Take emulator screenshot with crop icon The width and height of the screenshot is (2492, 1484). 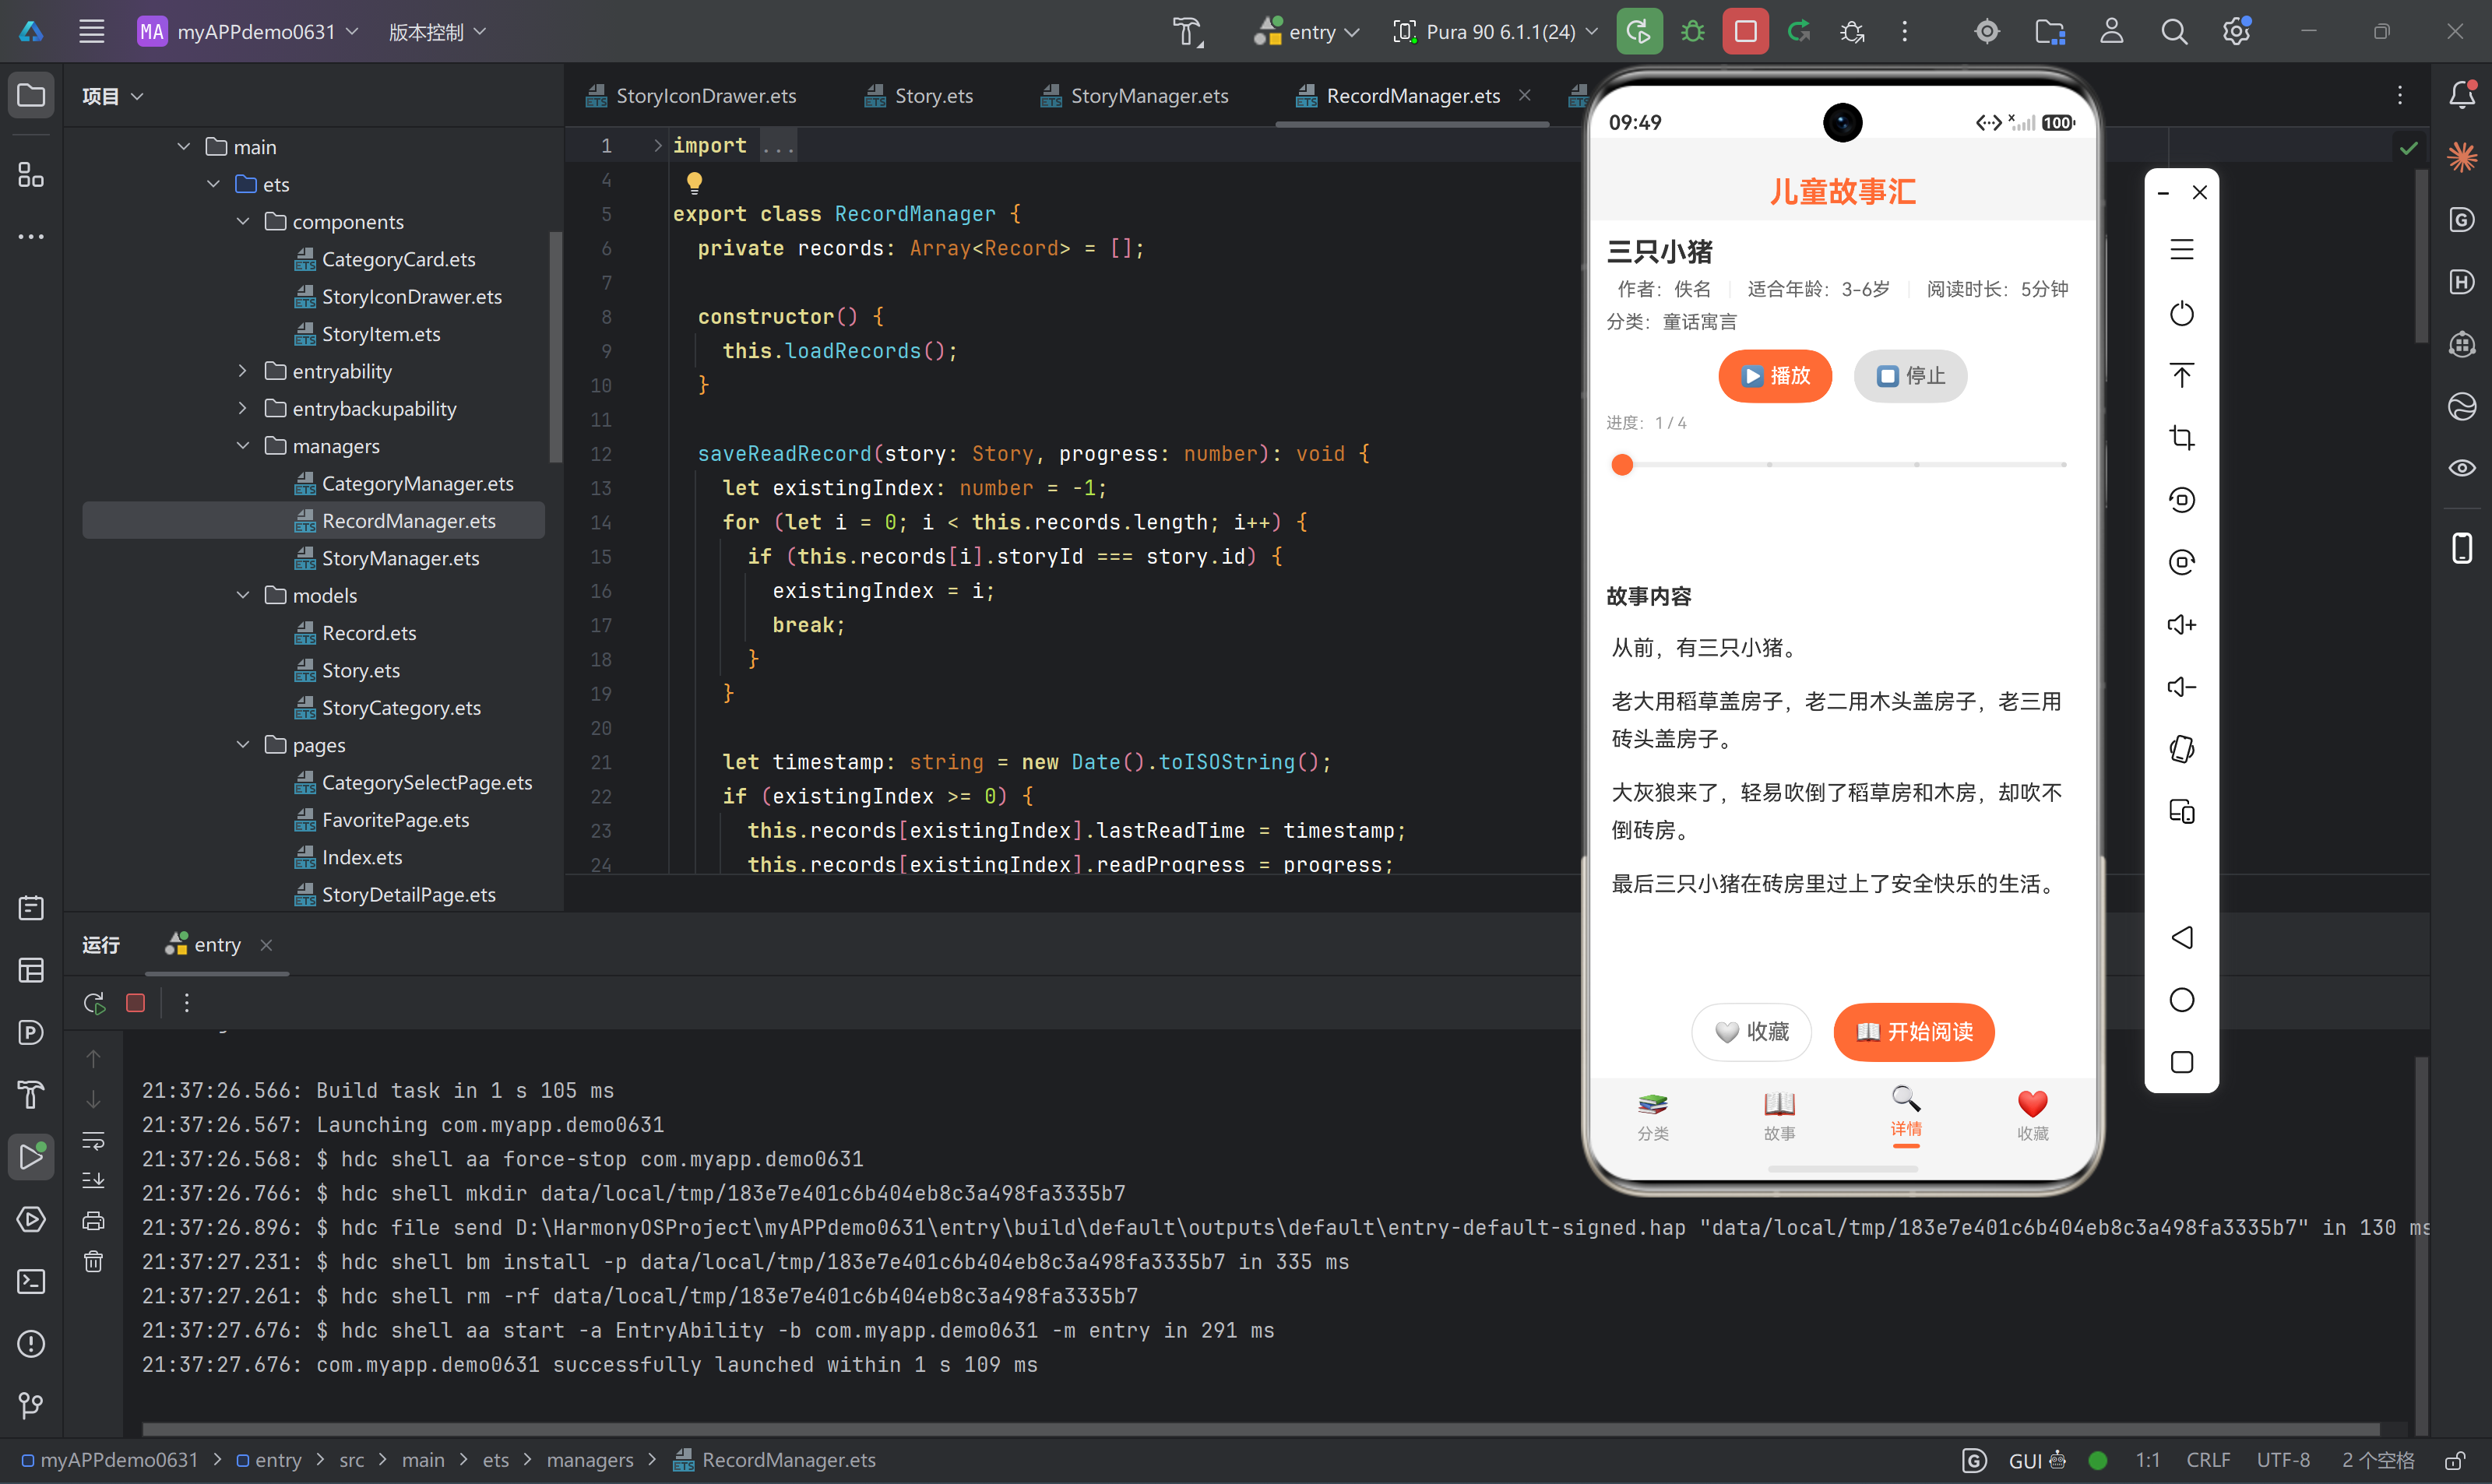[x=2181, y=438]
